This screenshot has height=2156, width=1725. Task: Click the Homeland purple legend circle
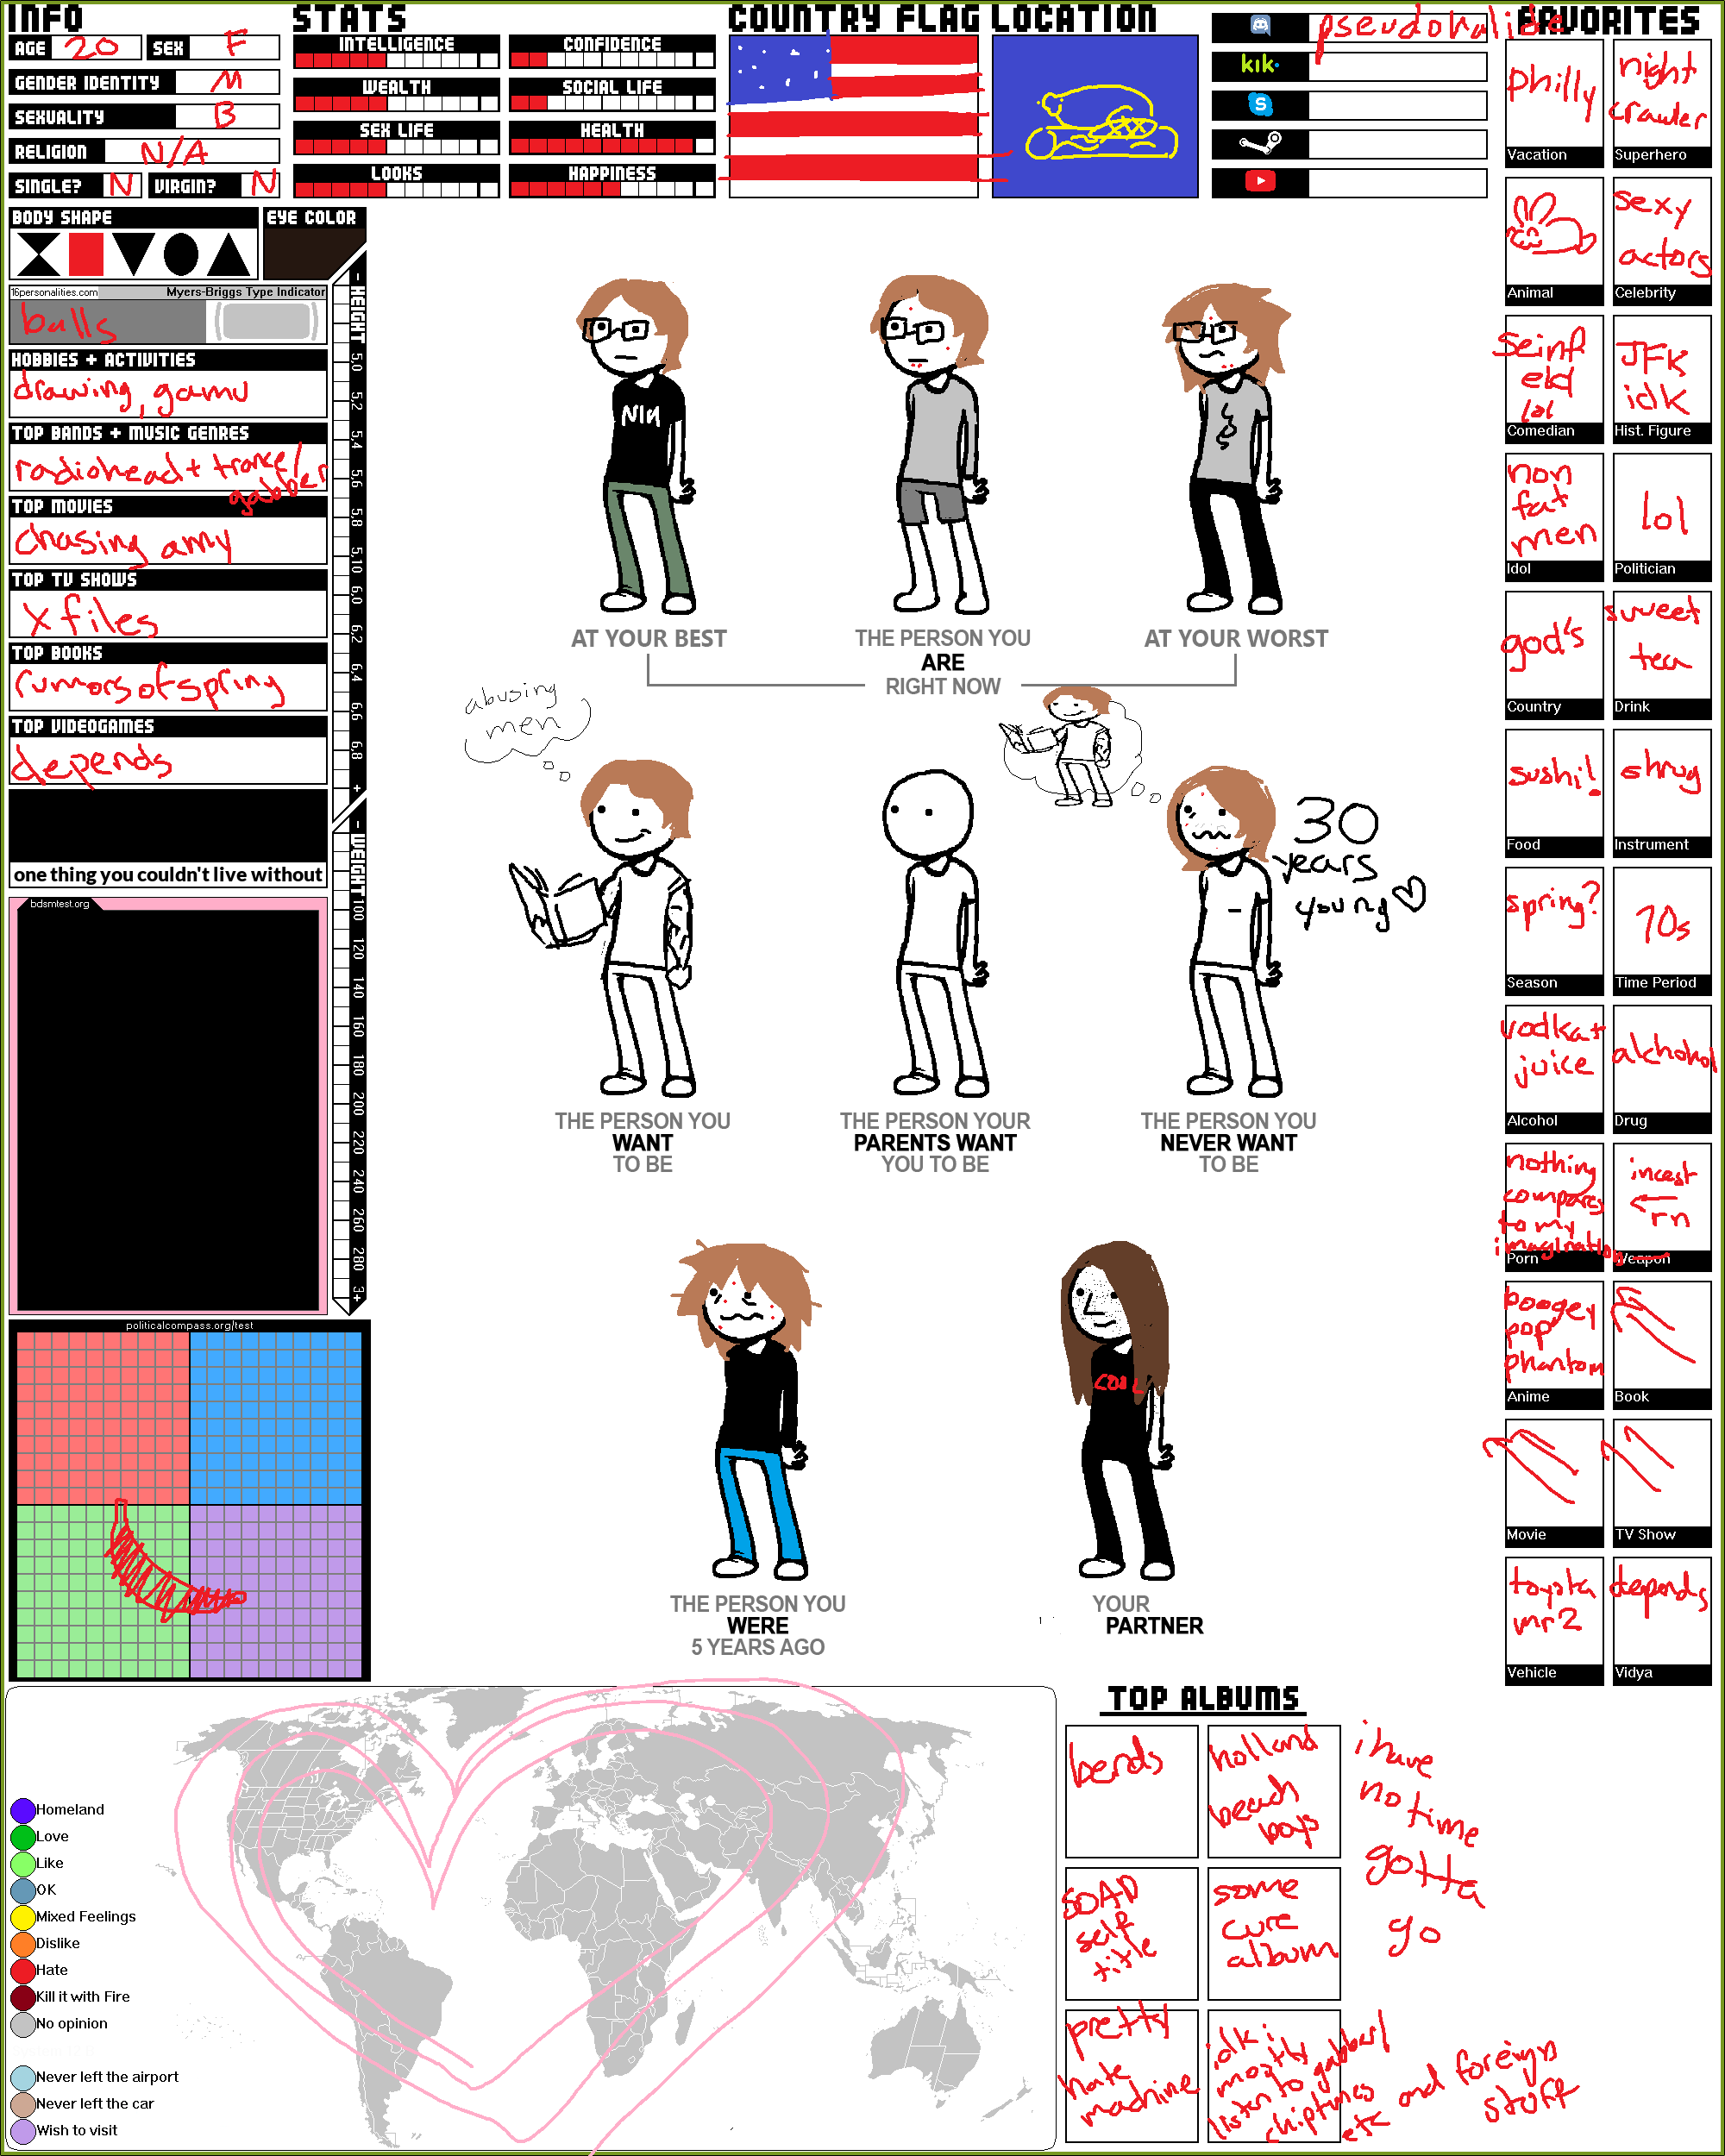click(22, 1810)
